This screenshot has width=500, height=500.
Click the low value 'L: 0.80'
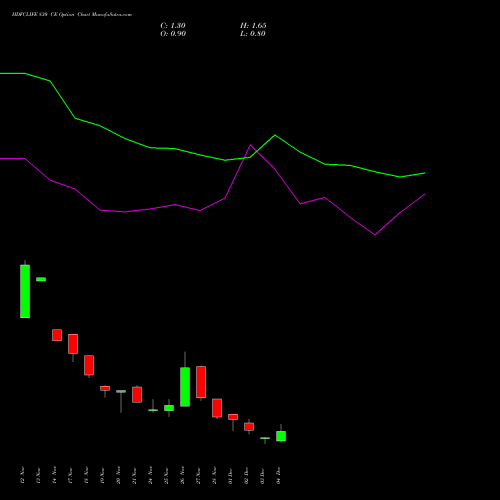coord(253,34)
